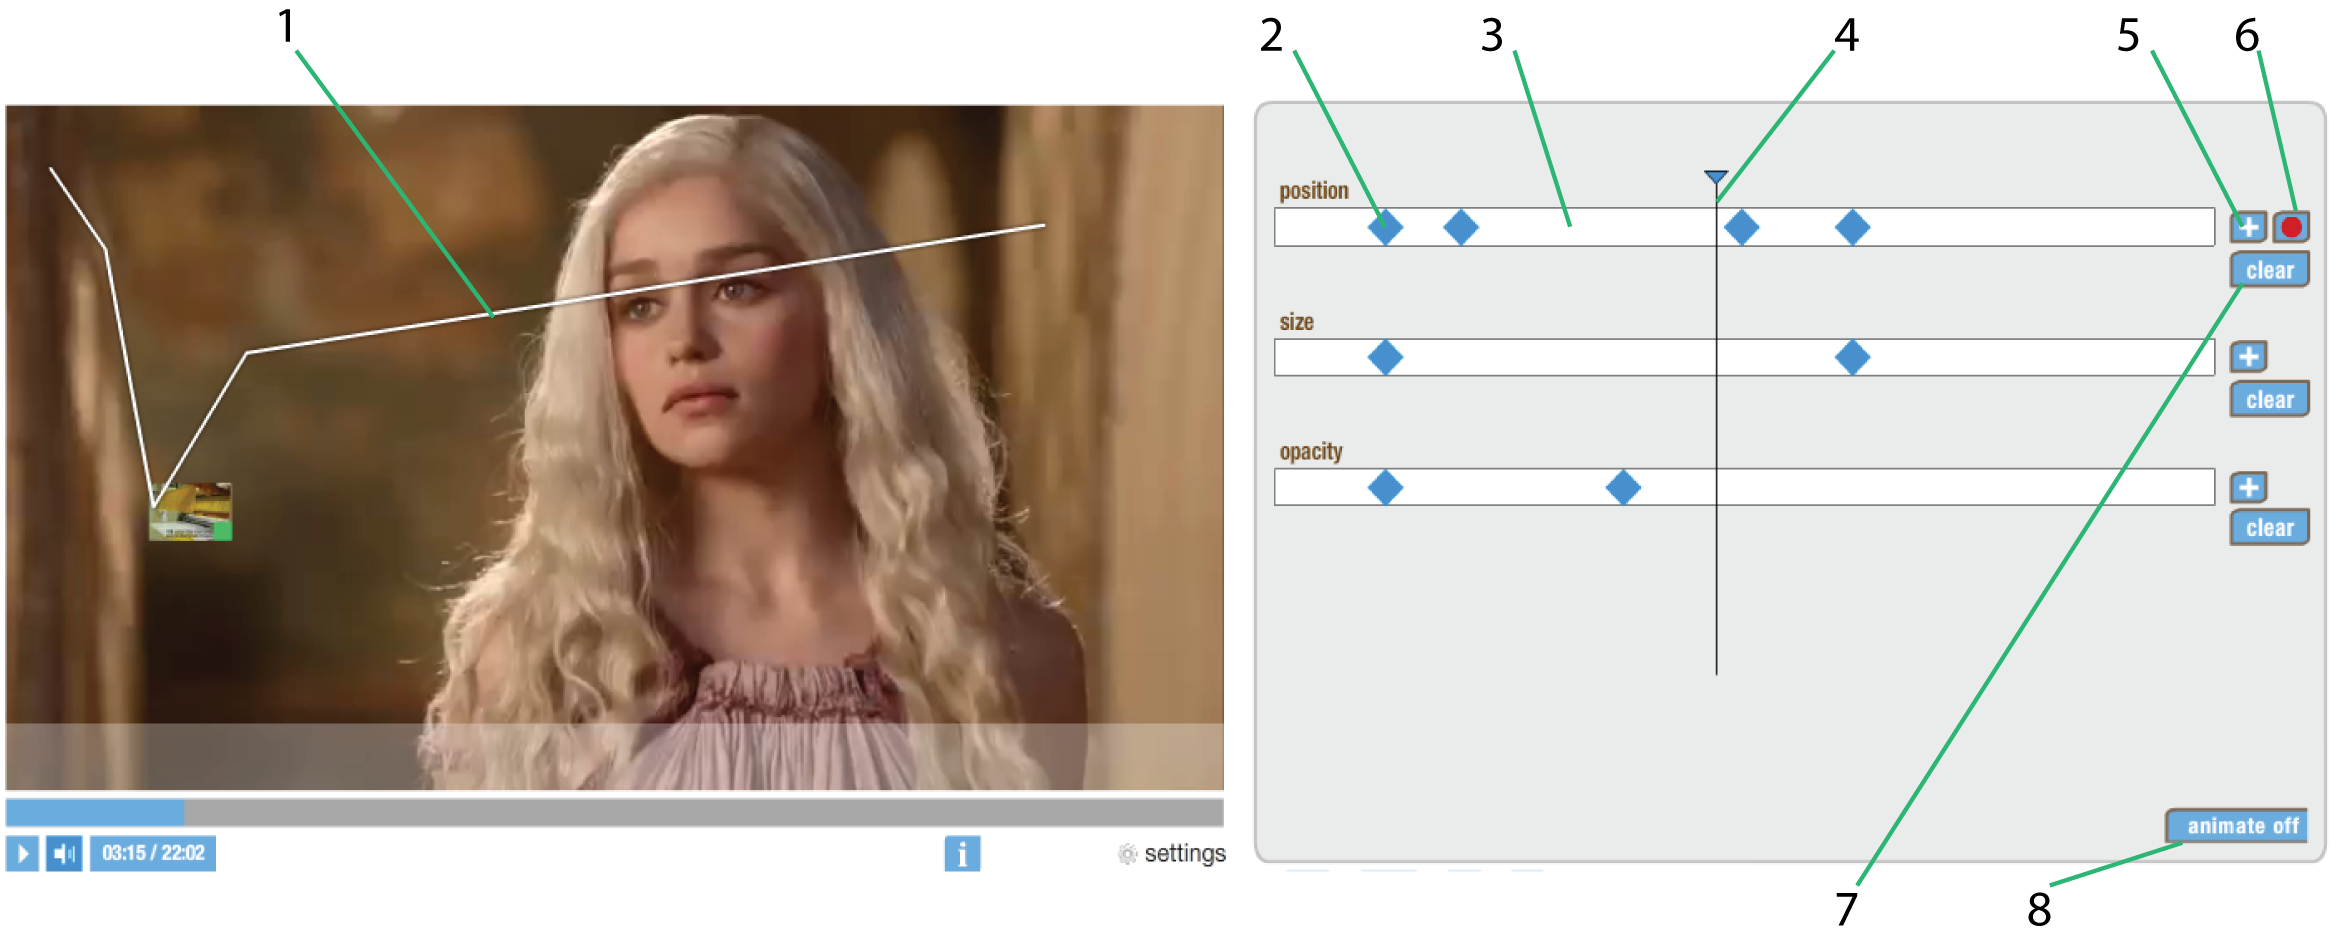Click the size label
Screen dimensions: 2345x938
point(1296,322)
